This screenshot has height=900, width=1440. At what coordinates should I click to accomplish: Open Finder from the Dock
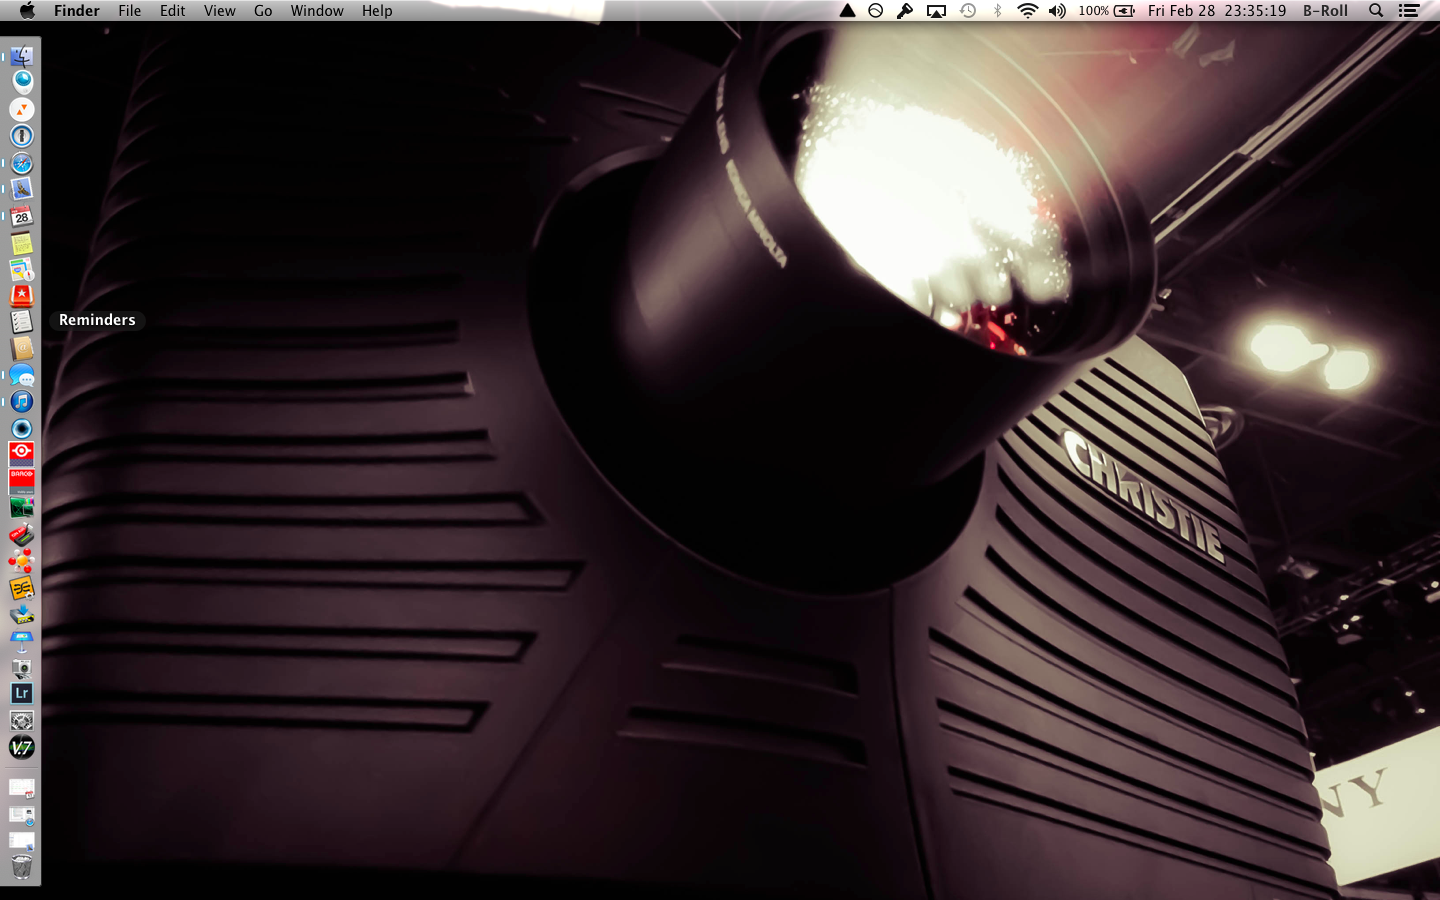click(22, 56)
